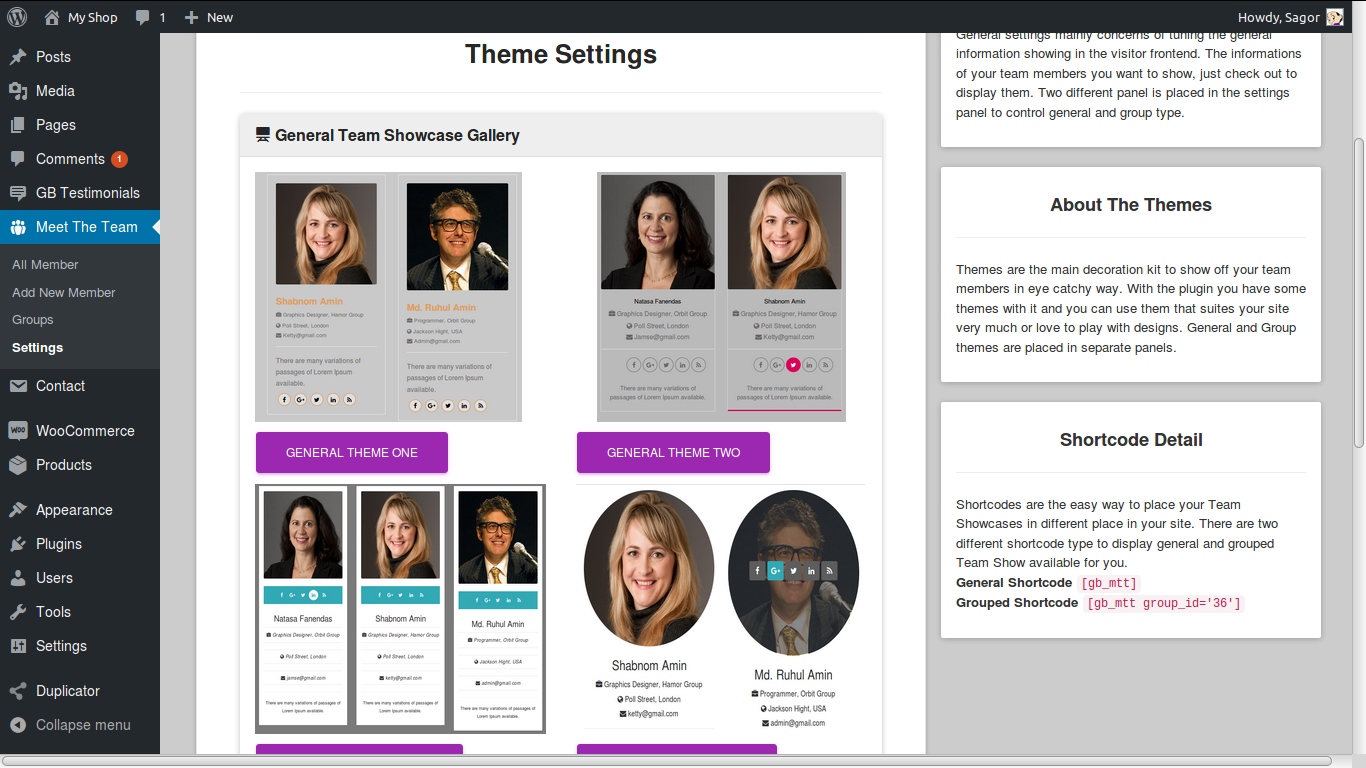
Task: Click the Shabnom Amin oval photo
Action: pyautogui.click(x=649, y=568)
